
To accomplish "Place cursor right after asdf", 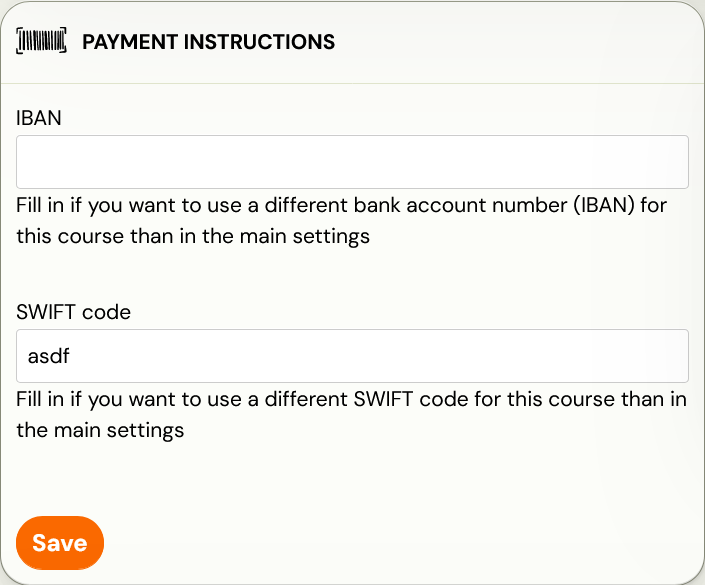I will (x=71, y=356).
